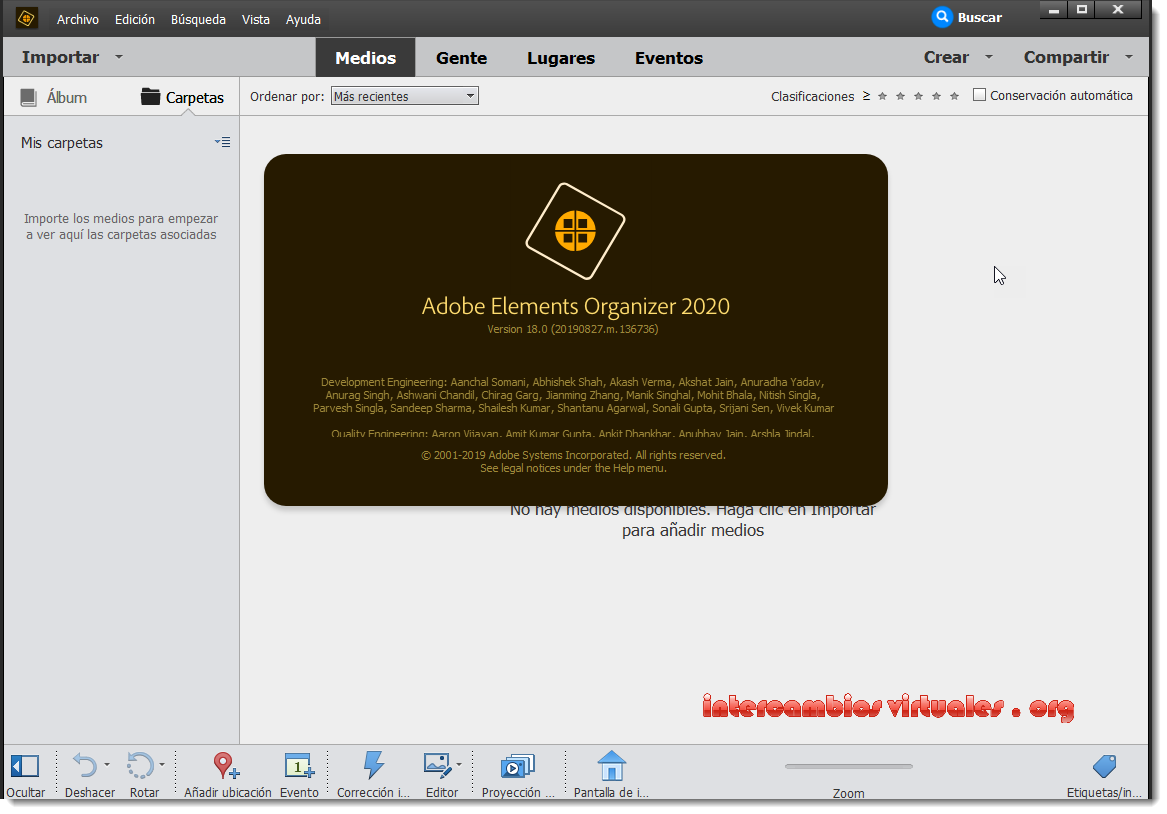
Task: Click the Crear button
Action: (946, 57)
